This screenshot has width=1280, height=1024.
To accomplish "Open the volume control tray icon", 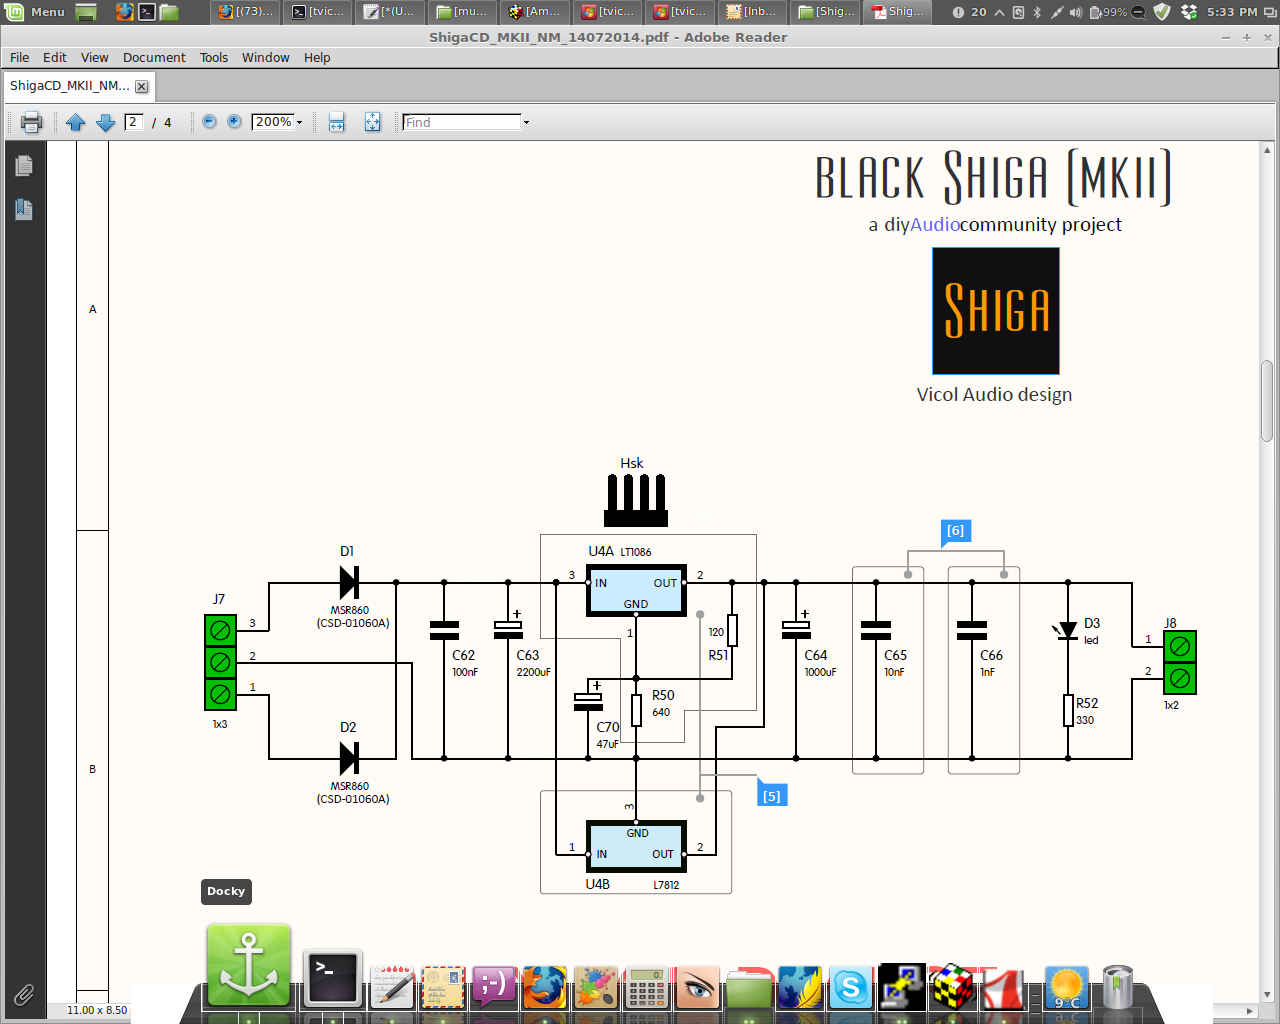I will point(1076,12).
